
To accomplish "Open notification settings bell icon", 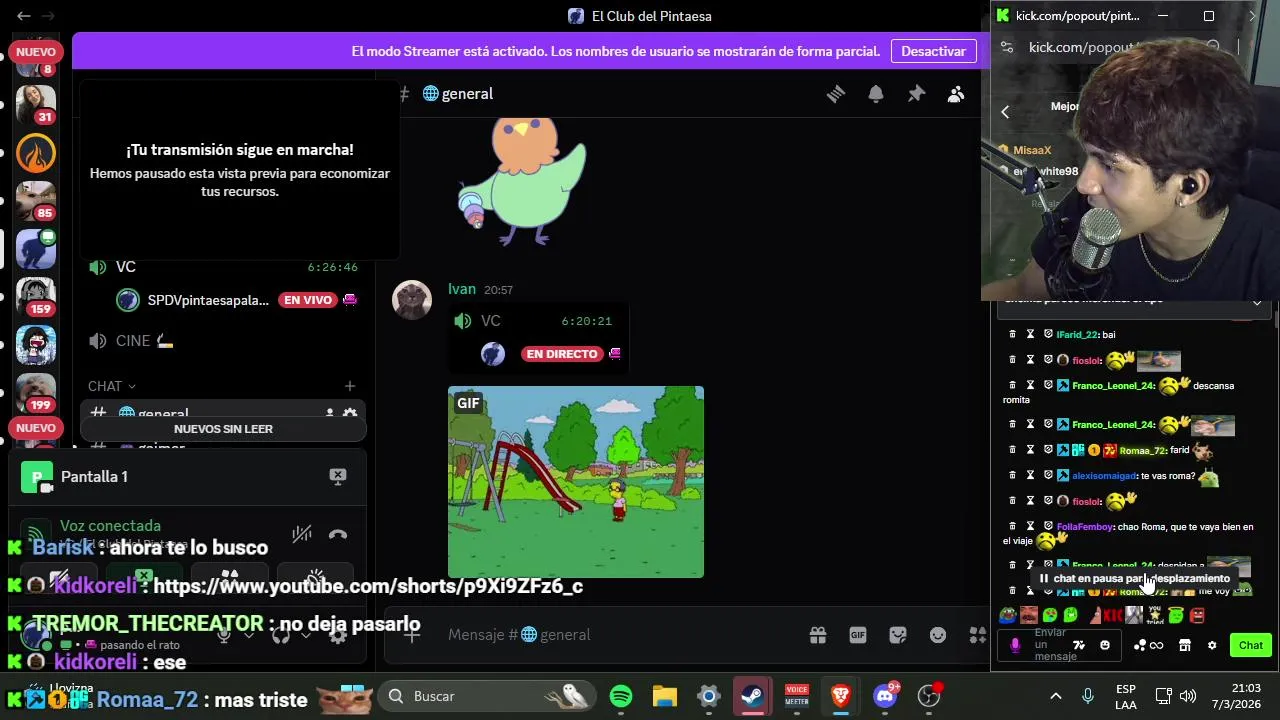I will (876, 94).
